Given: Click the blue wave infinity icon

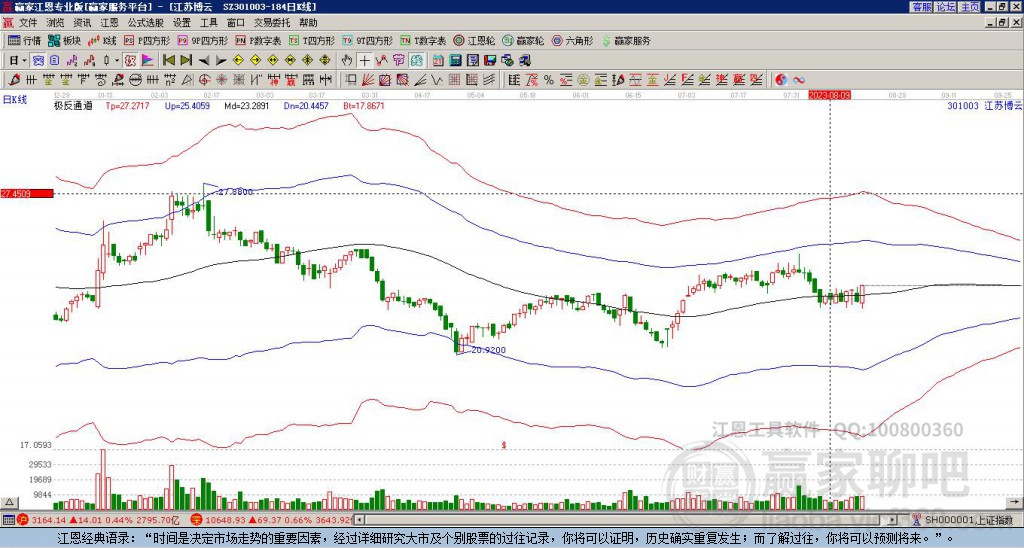Looking at the screenshot, I should (x=799, y=80).
